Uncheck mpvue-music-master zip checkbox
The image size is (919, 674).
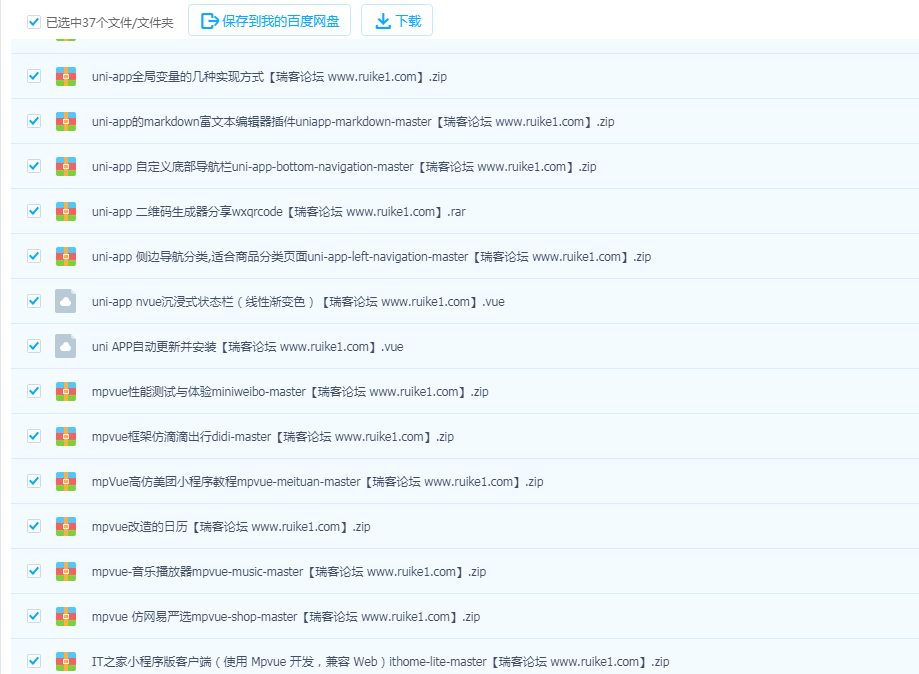click(34, 571)
